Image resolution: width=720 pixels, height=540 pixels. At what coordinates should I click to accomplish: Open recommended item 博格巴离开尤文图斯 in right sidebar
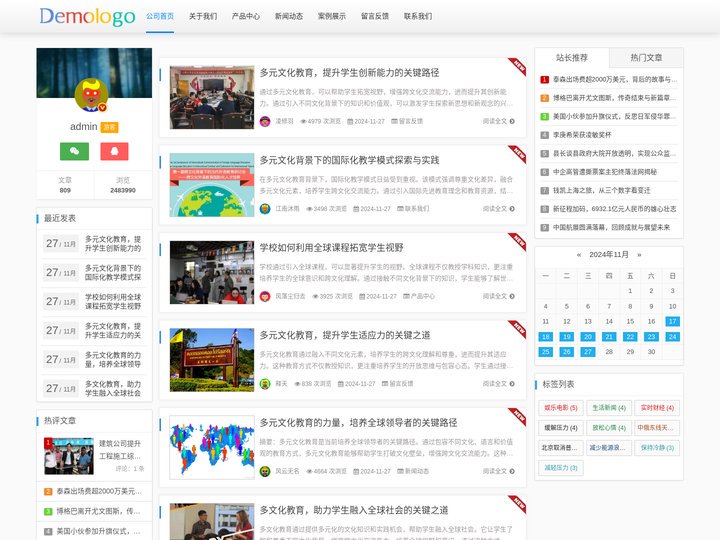(614, 98)
